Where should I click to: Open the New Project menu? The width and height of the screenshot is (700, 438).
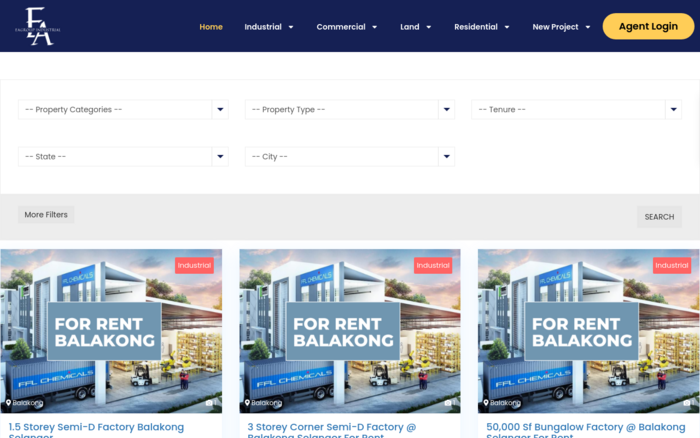coord(555,27)
